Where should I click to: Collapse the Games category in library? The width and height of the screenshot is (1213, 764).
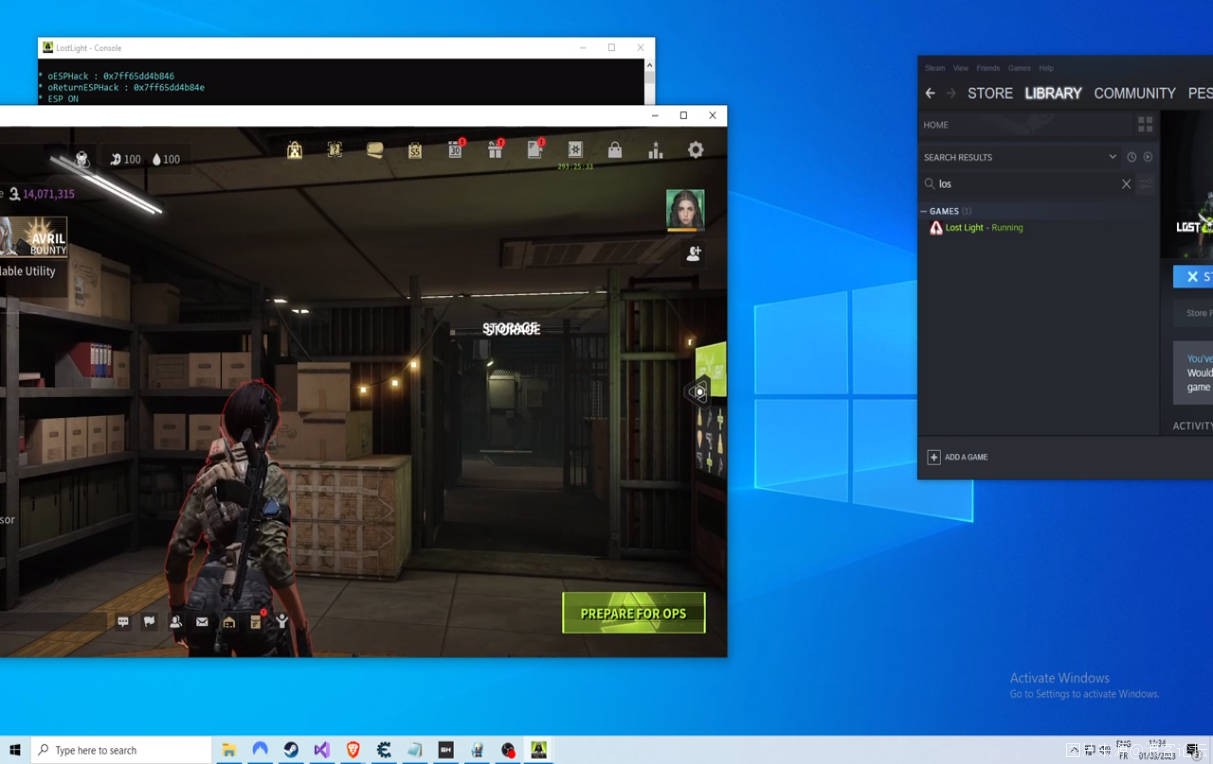924,212
